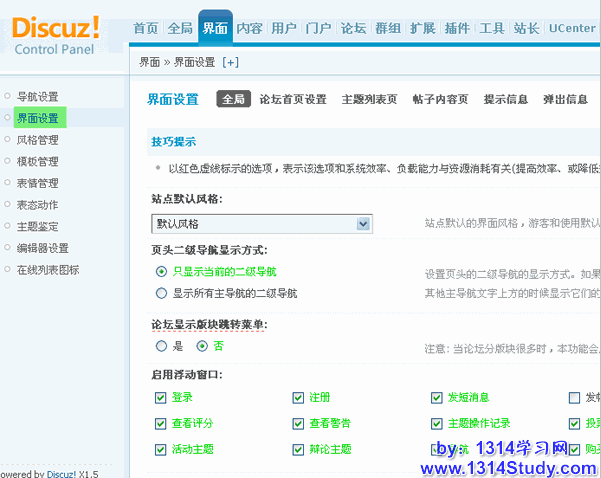Go to 表情管理 sidebar item
This screenshot has width=601, height=478.
(x=37, y=183)
